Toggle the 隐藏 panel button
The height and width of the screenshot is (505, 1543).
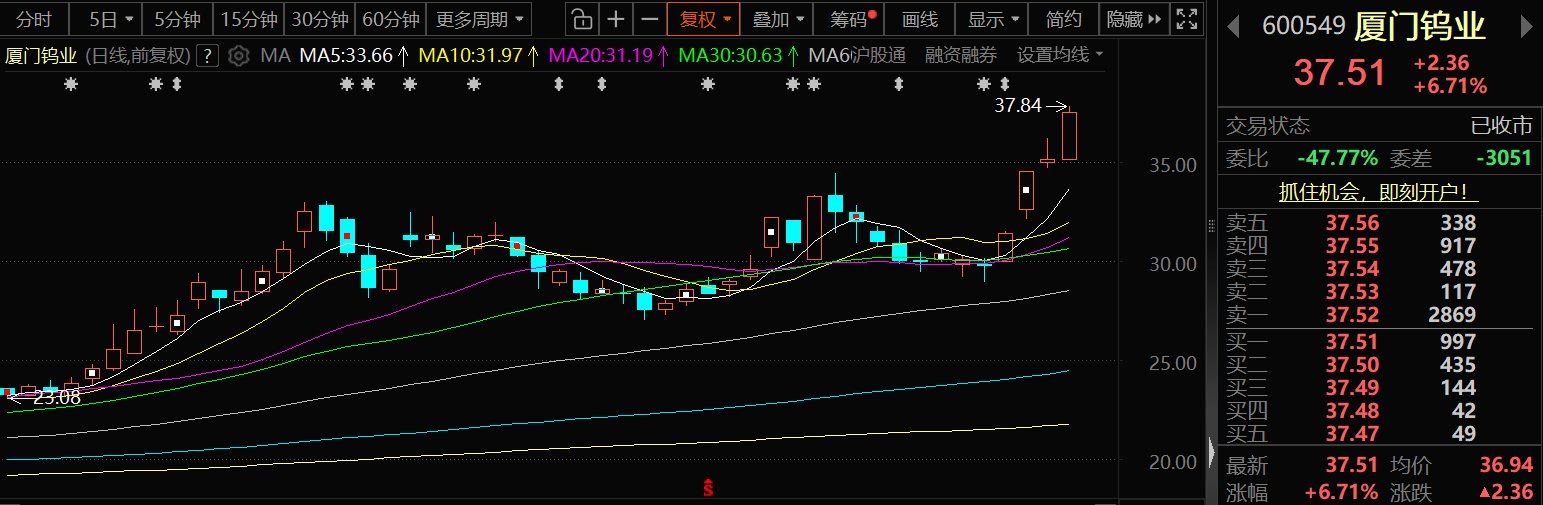pyautogui.click(x=1135, y=19)
